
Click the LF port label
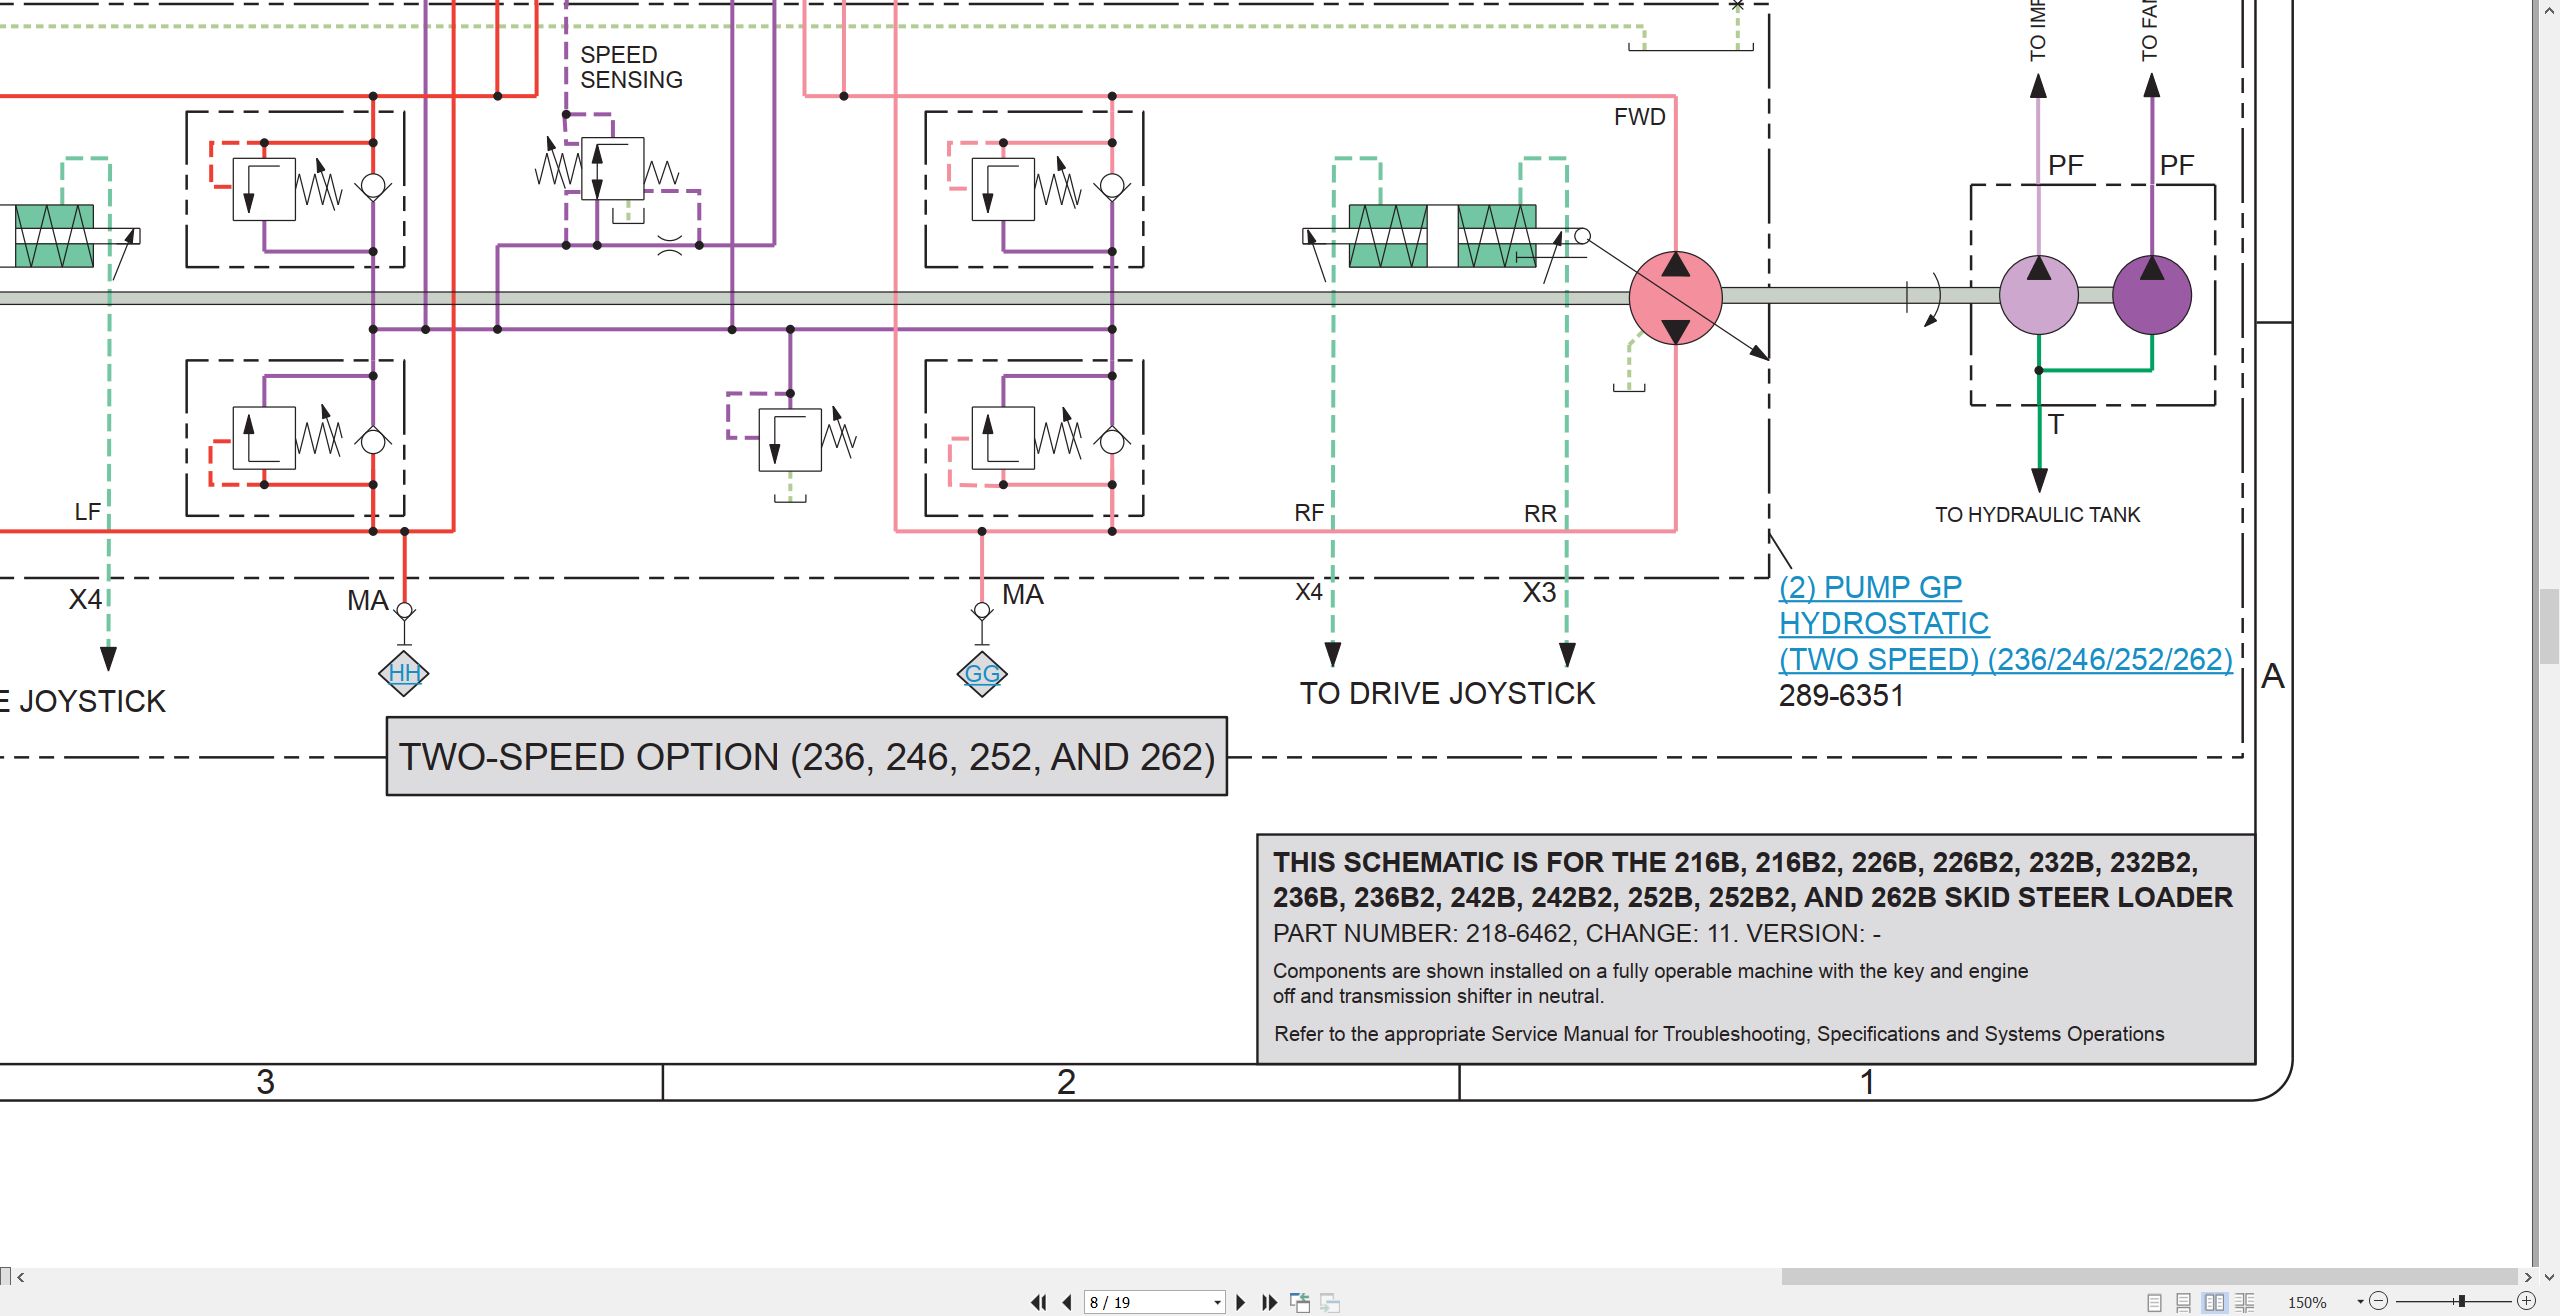click(x=87, y=512)
